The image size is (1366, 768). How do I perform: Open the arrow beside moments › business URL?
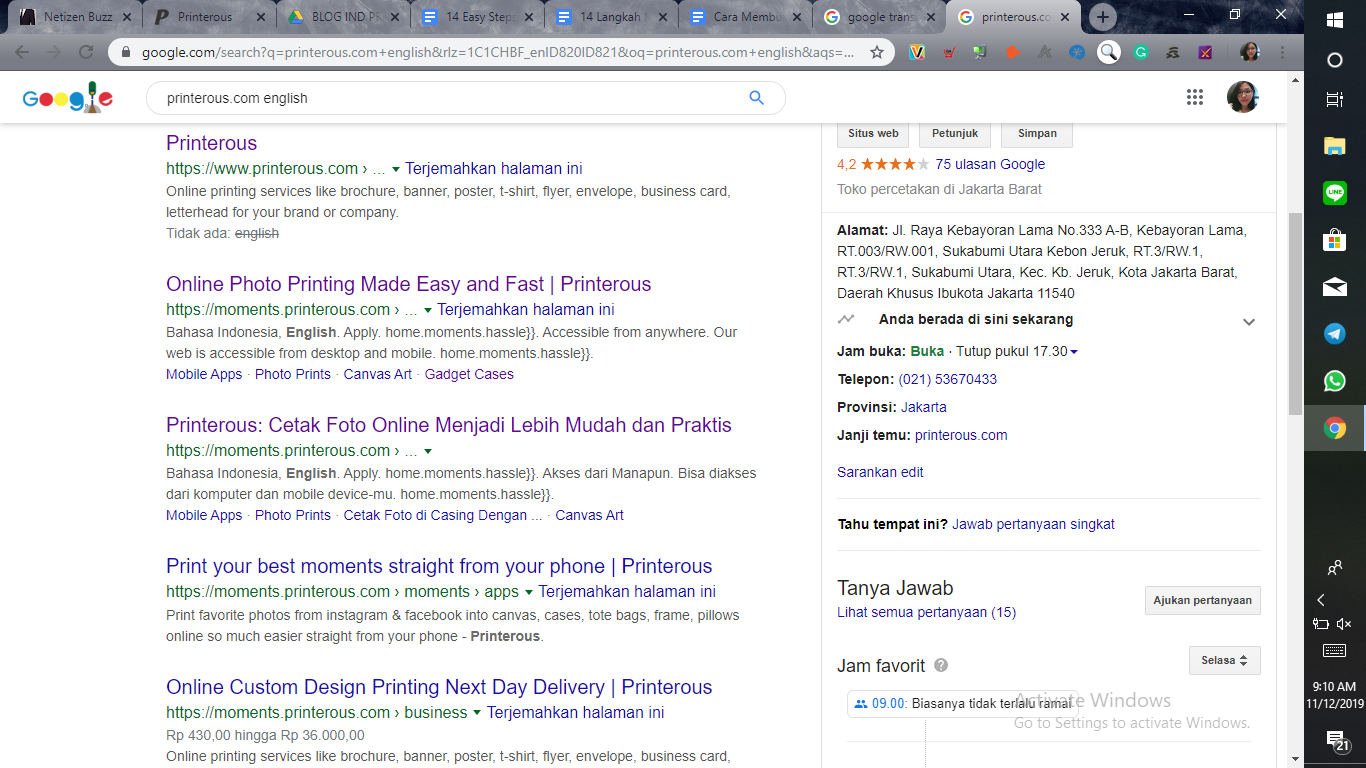pos(477,713)
